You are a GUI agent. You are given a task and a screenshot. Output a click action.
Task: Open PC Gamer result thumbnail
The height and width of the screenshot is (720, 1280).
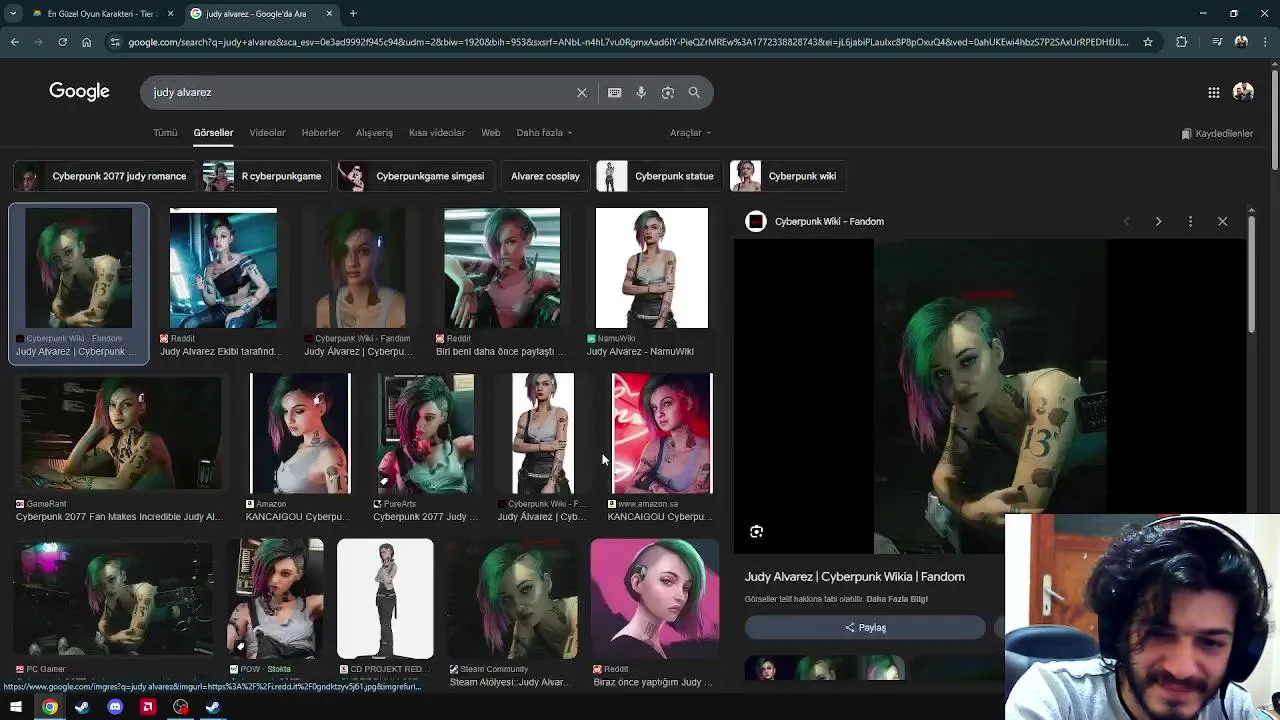pyautogui.click(x=113, y=600)
